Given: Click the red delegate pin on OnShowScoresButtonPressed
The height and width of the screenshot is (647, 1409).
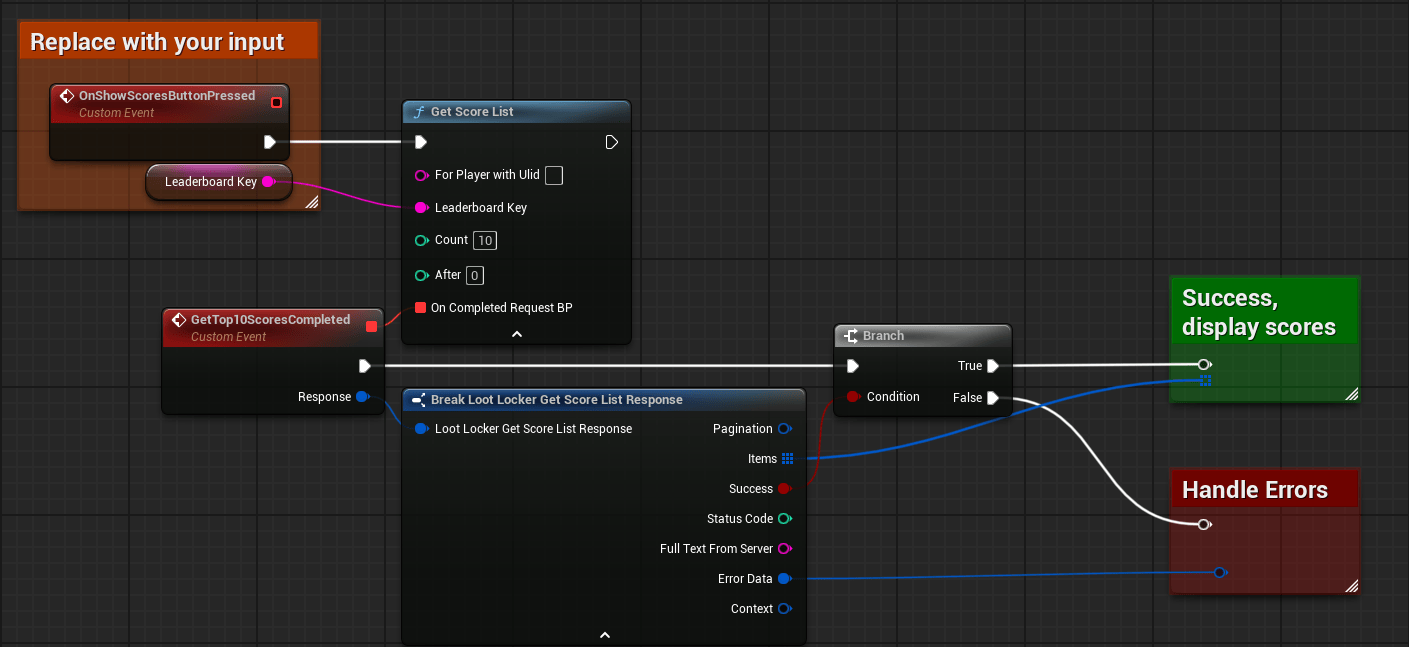Looking at the screenshot, I should (277, 102).
